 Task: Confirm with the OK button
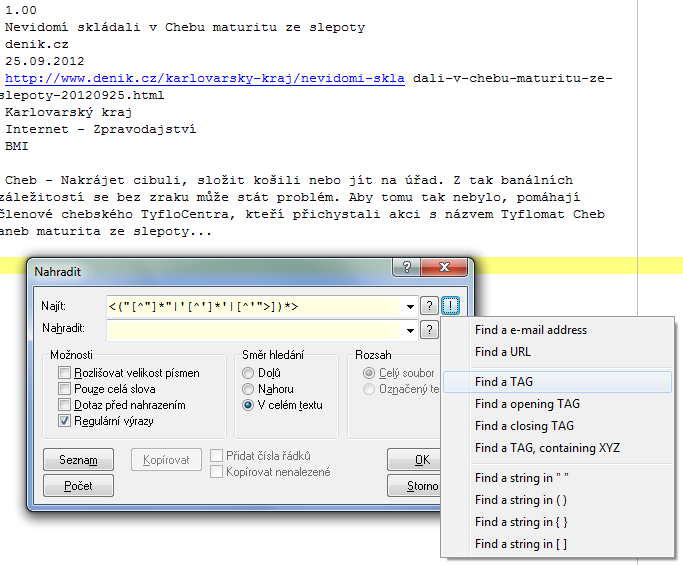pos(414,460)
